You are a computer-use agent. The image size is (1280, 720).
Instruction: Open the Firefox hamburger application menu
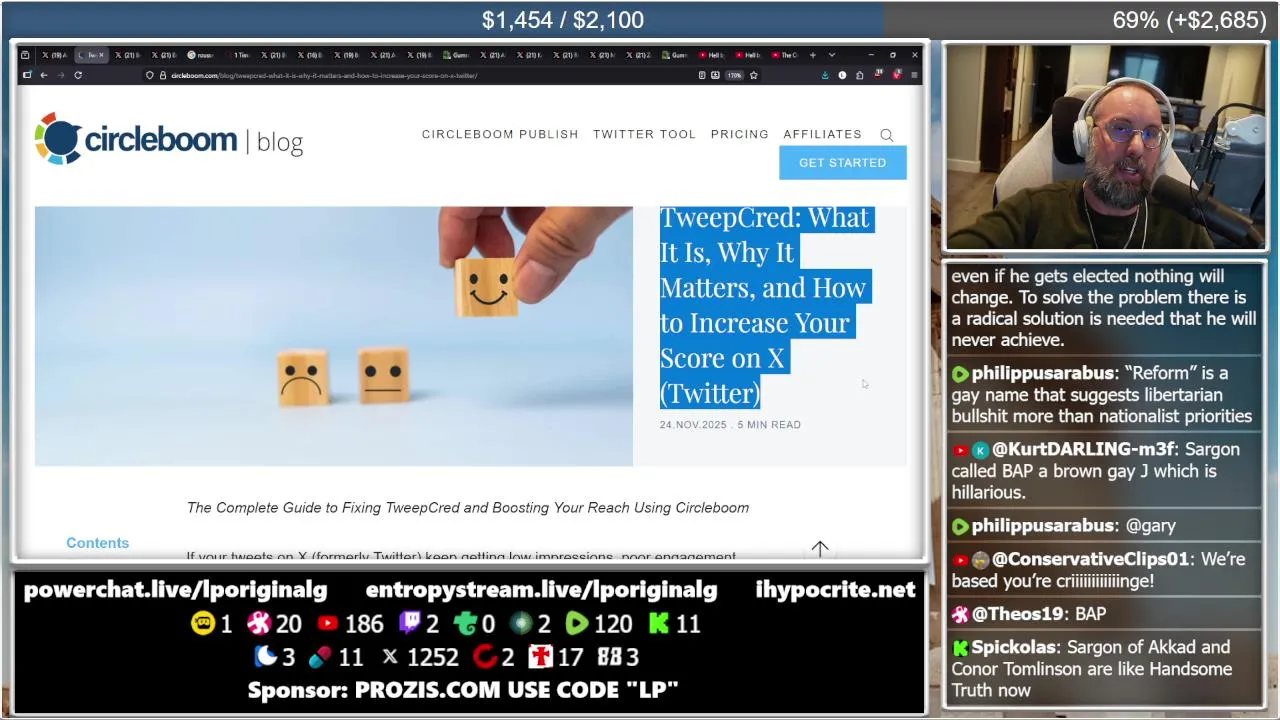914,75
